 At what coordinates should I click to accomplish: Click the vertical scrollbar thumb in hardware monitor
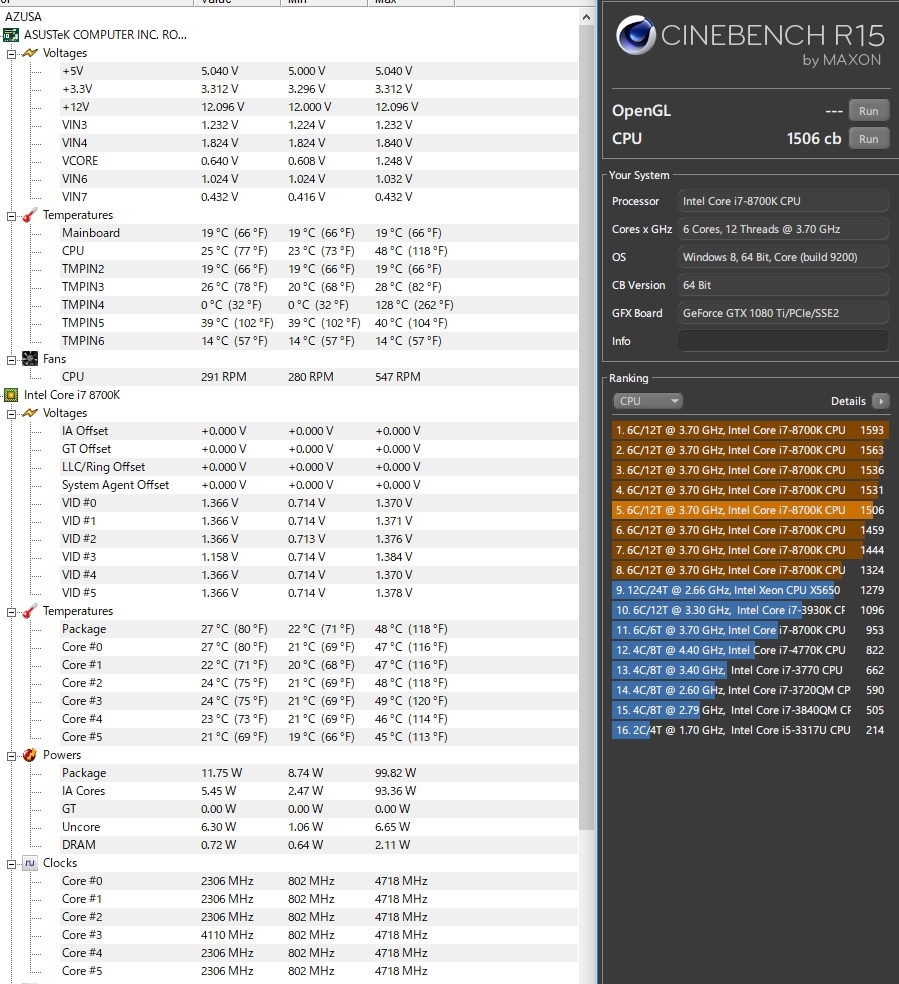coord(586,427)
